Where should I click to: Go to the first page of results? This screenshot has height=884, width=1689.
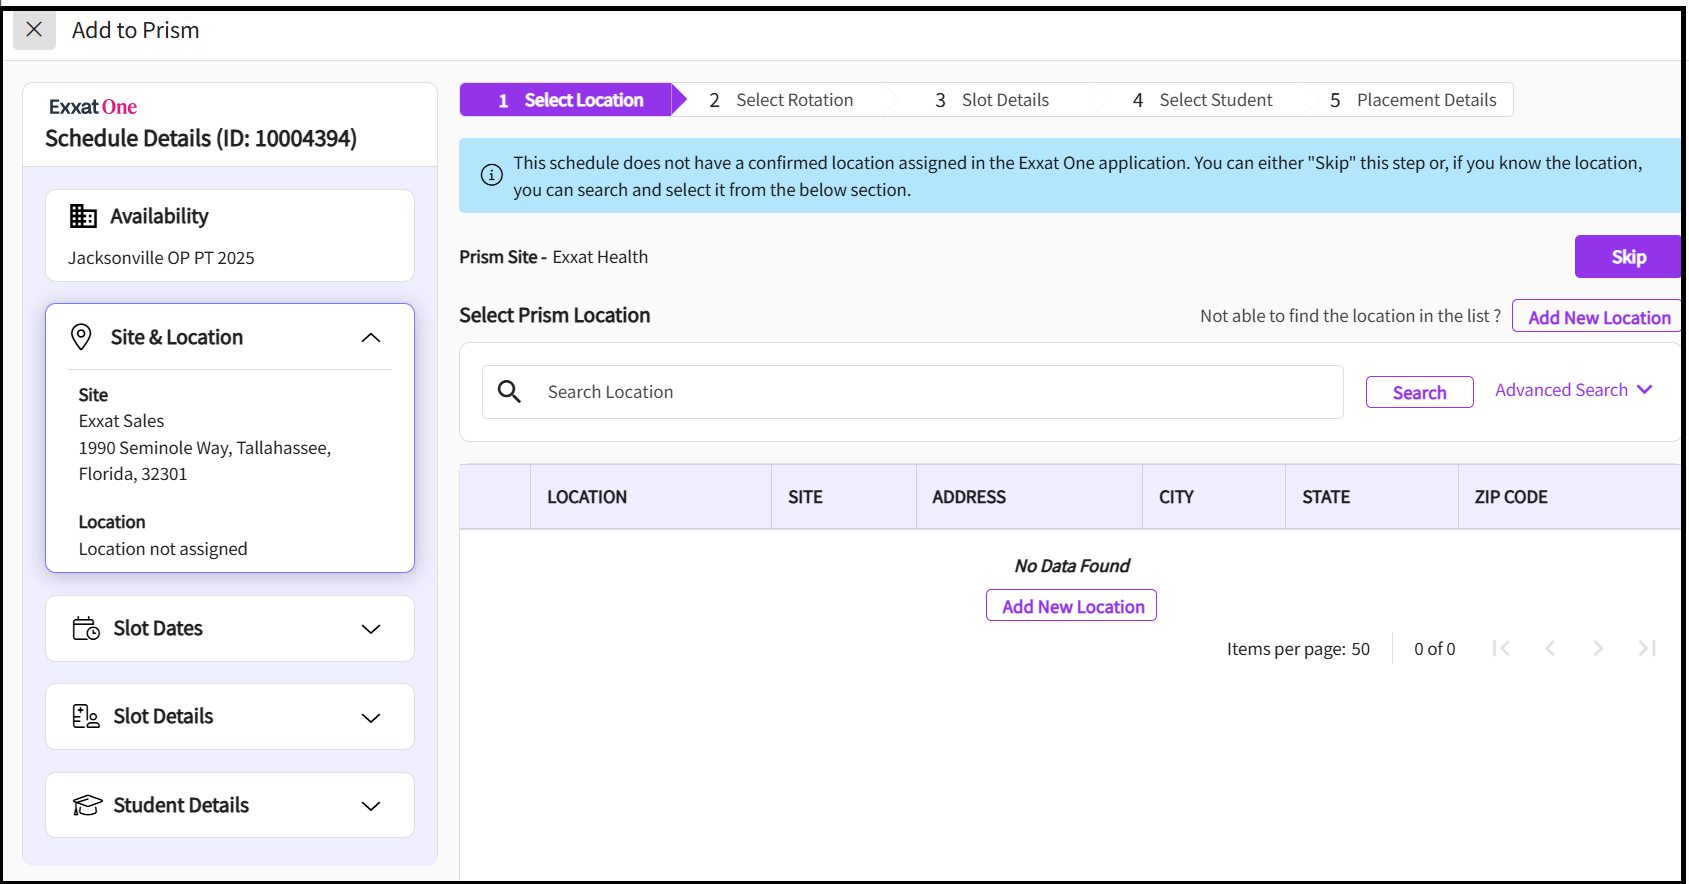[x=1500, y=649]
